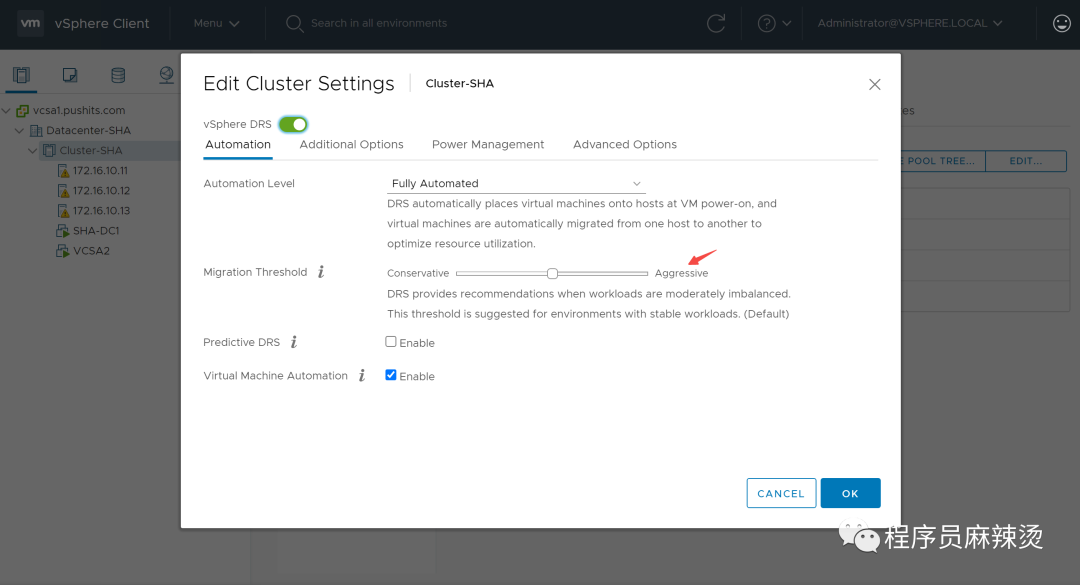Select the Storage view icon
The height and width of the screenshot is (585, 1080).
click(x=118, y=74)
